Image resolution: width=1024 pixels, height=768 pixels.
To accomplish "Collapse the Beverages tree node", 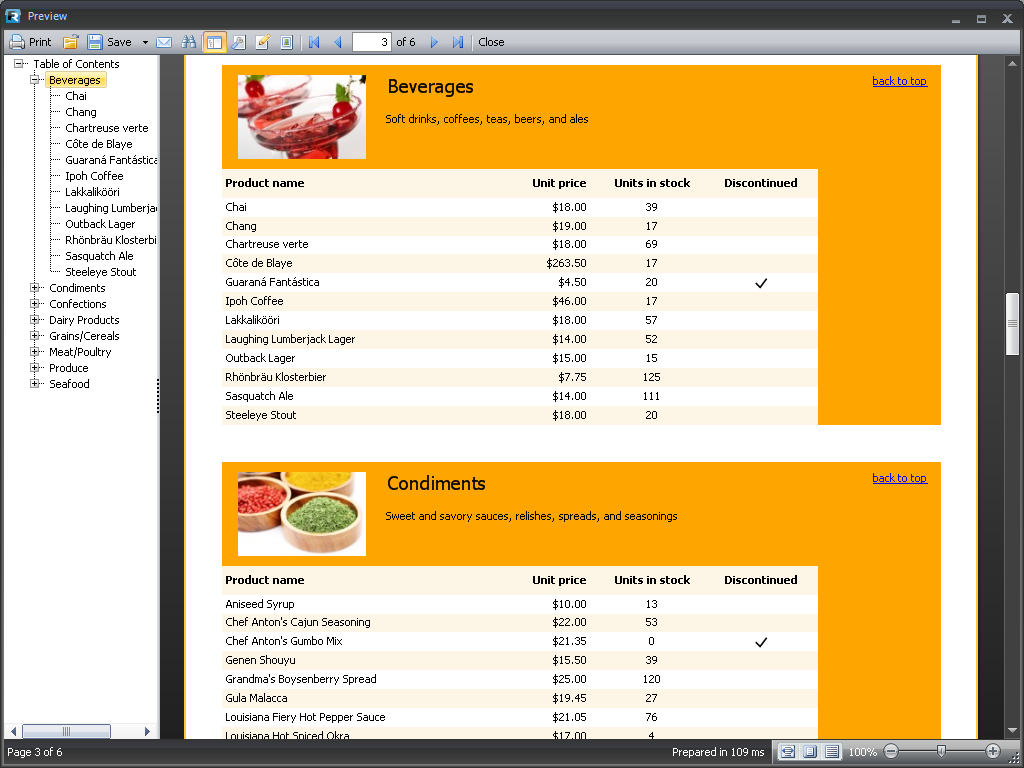I will point(35,80).
